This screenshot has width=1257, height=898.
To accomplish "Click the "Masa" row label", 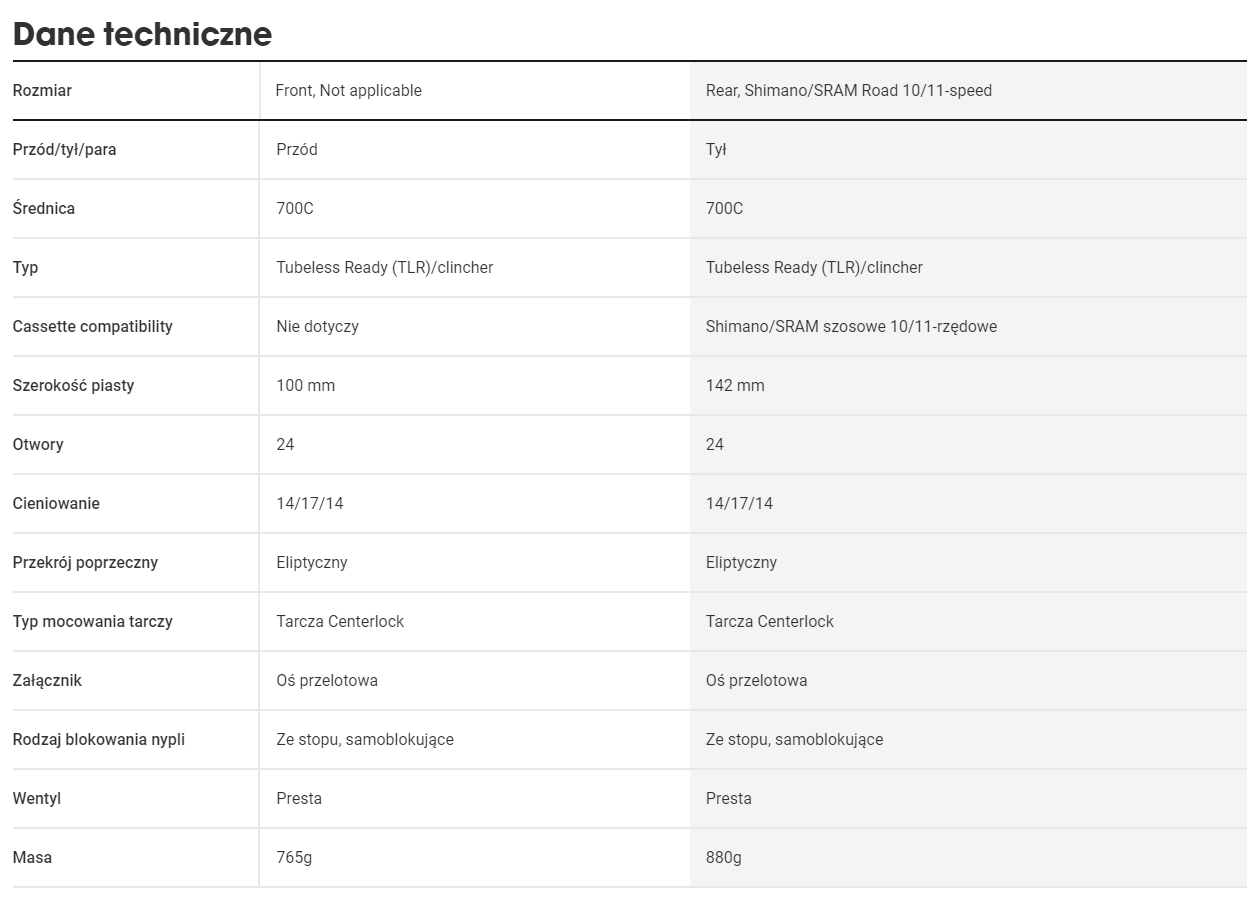I will coord(32,858).
